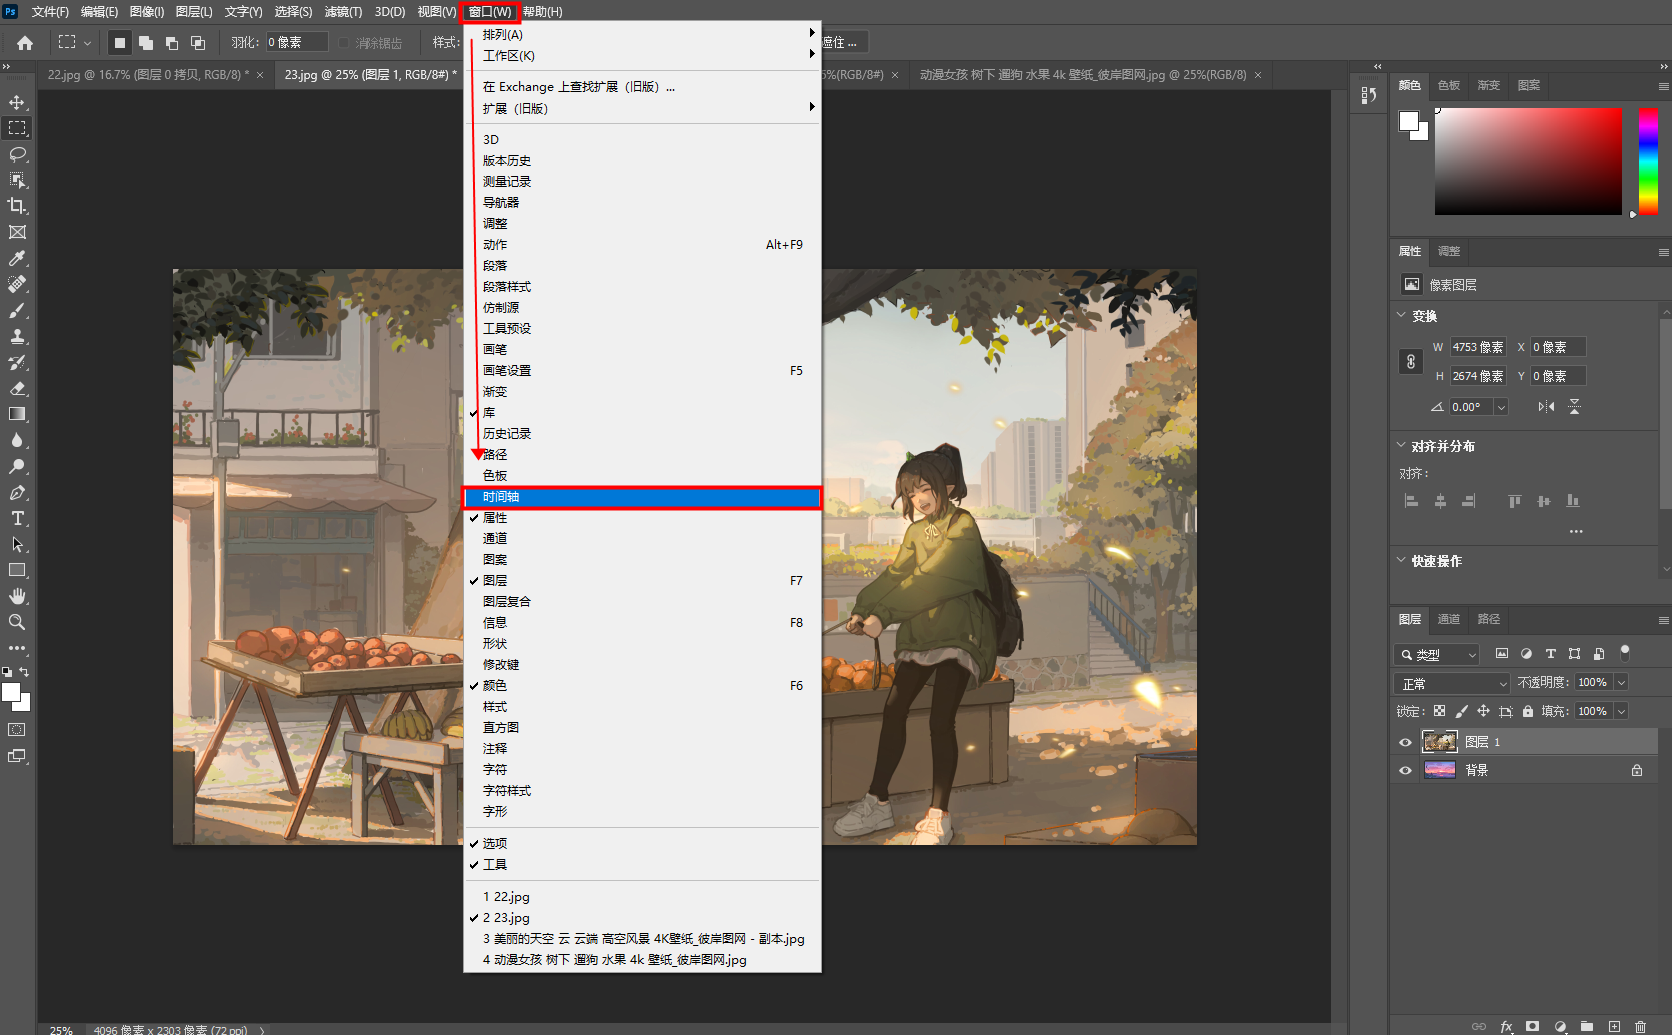Flip vertically in the Properties panel
The width and height of the screenshot is (1672, 1035).
pos(1575,407)
